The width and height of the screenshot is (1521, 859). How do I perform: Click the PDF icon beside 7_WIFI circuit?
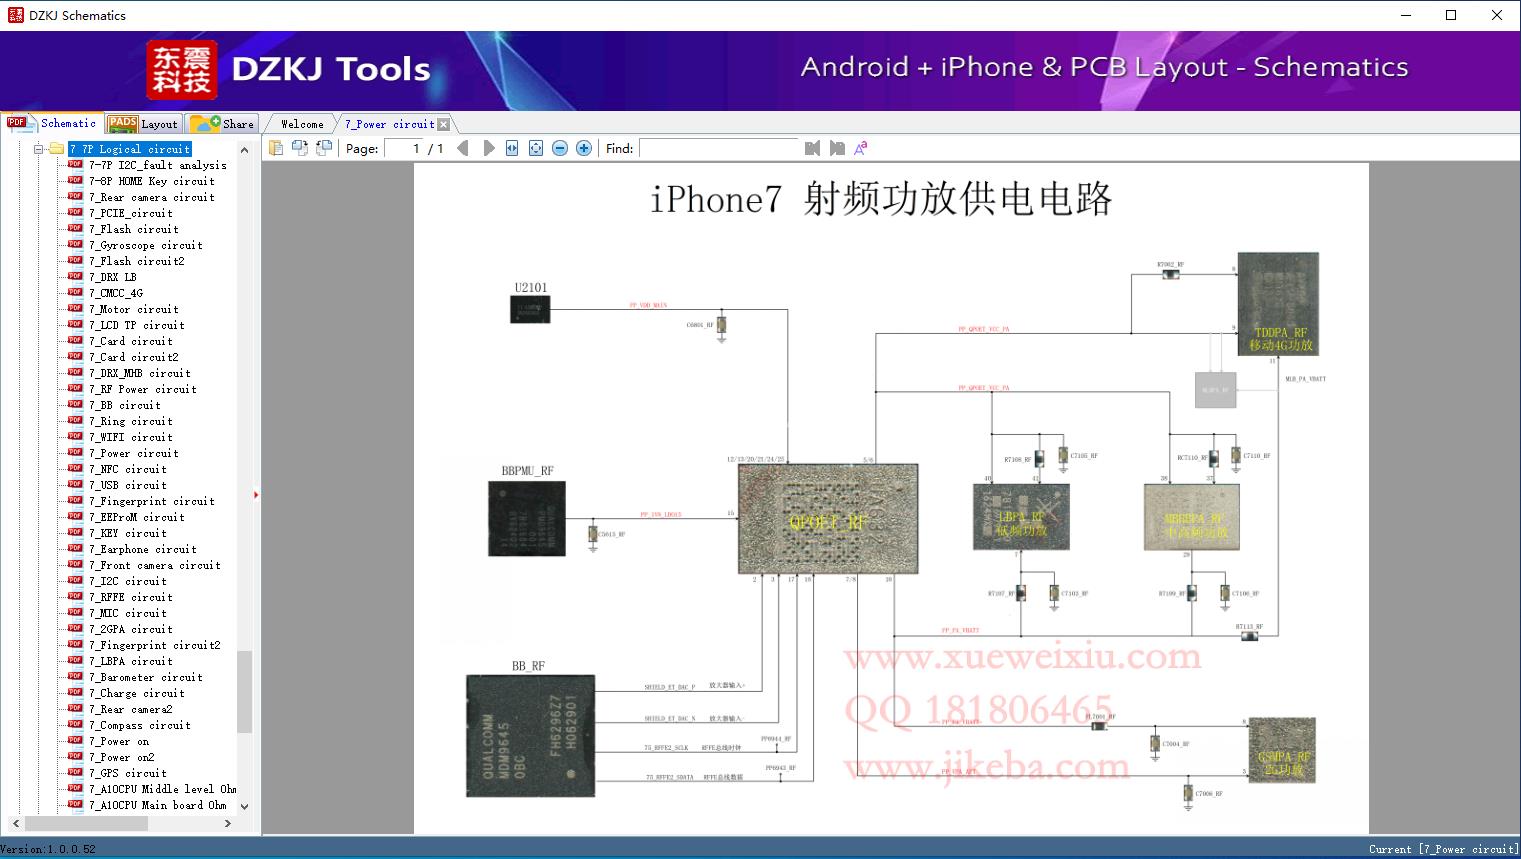[x=75, y=436]
